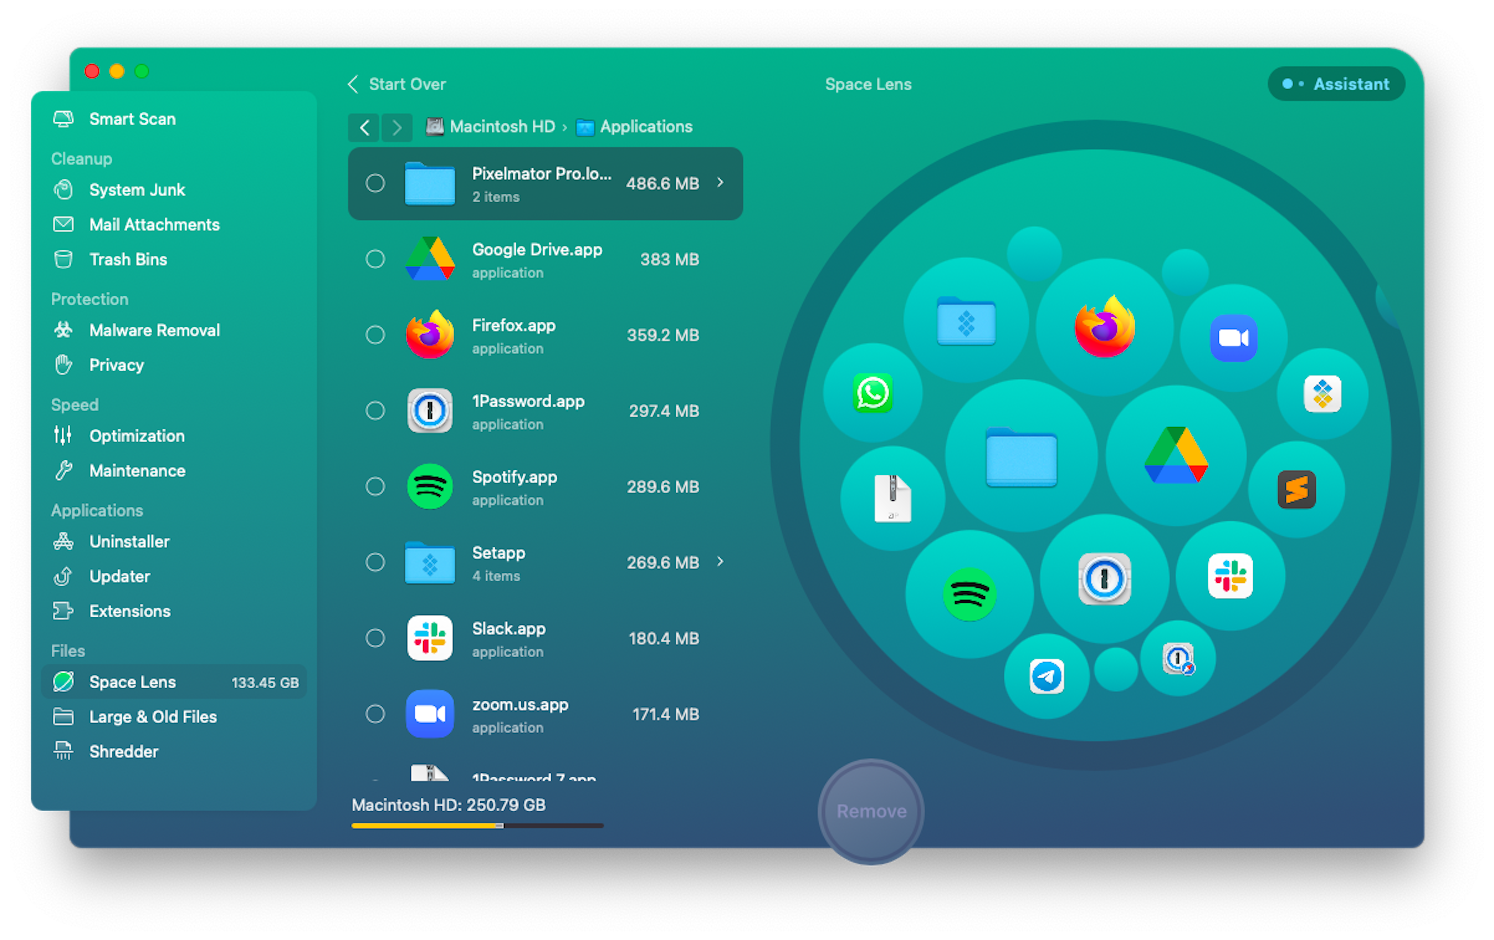The width and height of the screenshot is (1494, 940).
Task: Select the Telegram bubble icon
Action: 1047,677
